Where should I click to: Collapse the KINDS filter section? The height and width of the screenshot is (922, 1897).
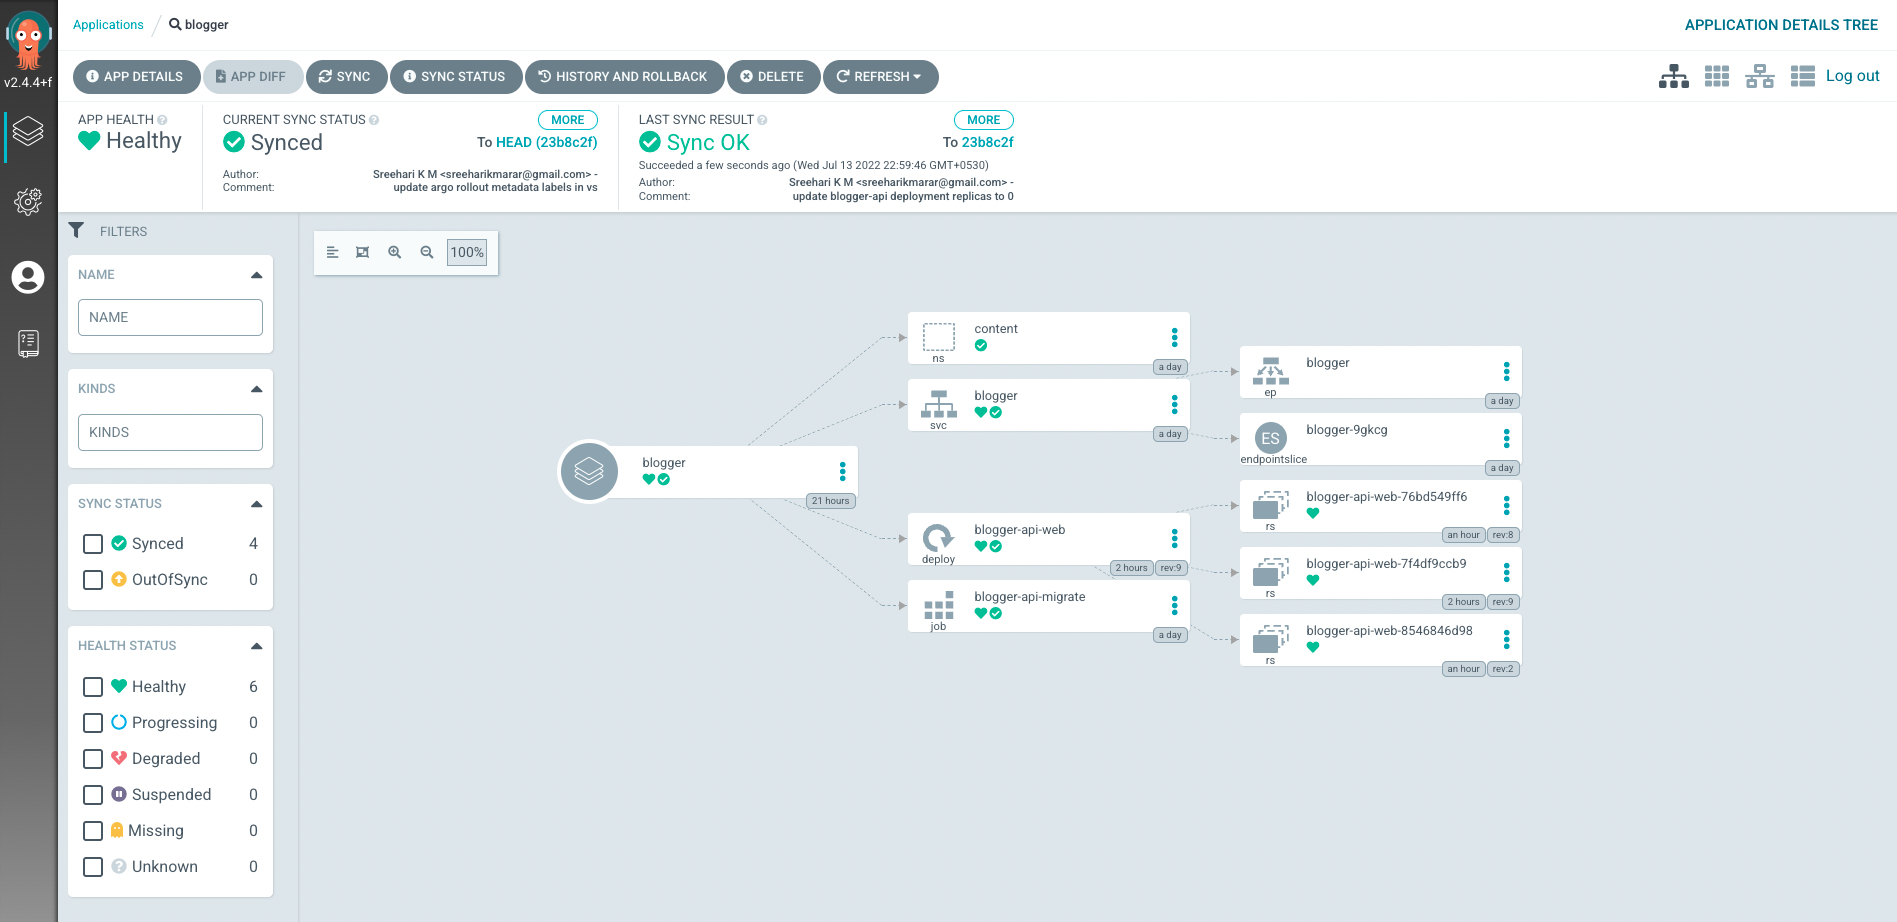(x=256, y=389)
